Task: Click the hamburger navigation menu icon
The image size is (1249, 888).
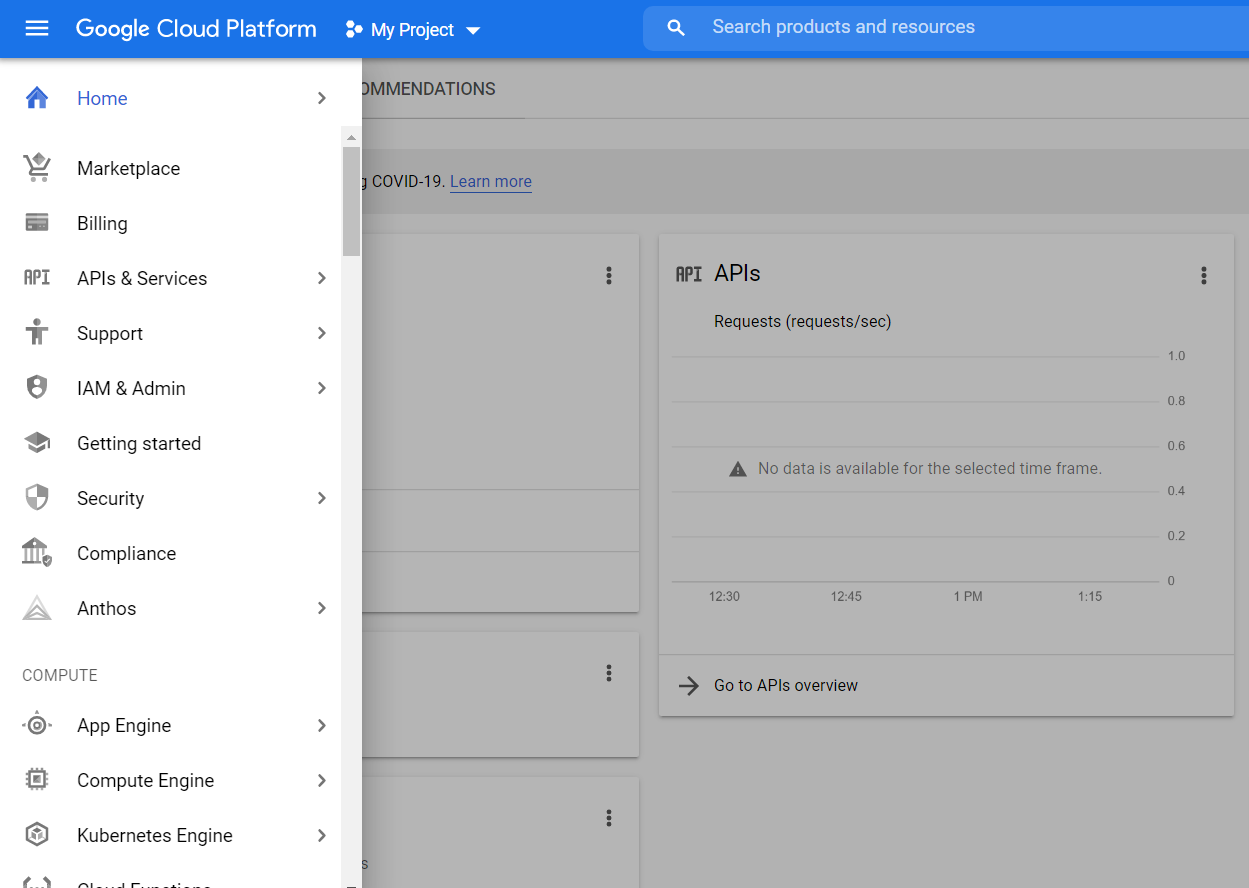Action: 37,29
